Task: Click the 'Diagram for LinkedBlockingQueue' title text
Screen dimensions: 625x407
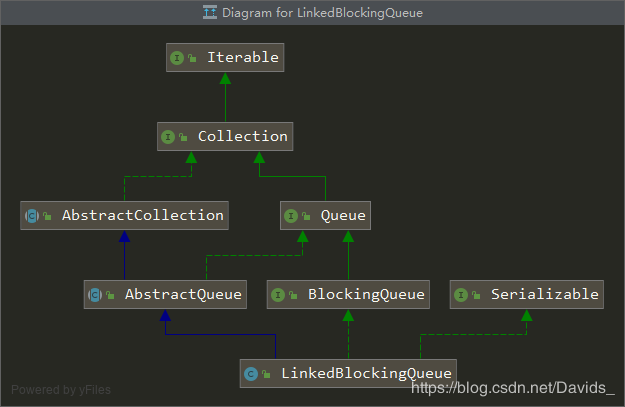Action: tap(322, 13)
